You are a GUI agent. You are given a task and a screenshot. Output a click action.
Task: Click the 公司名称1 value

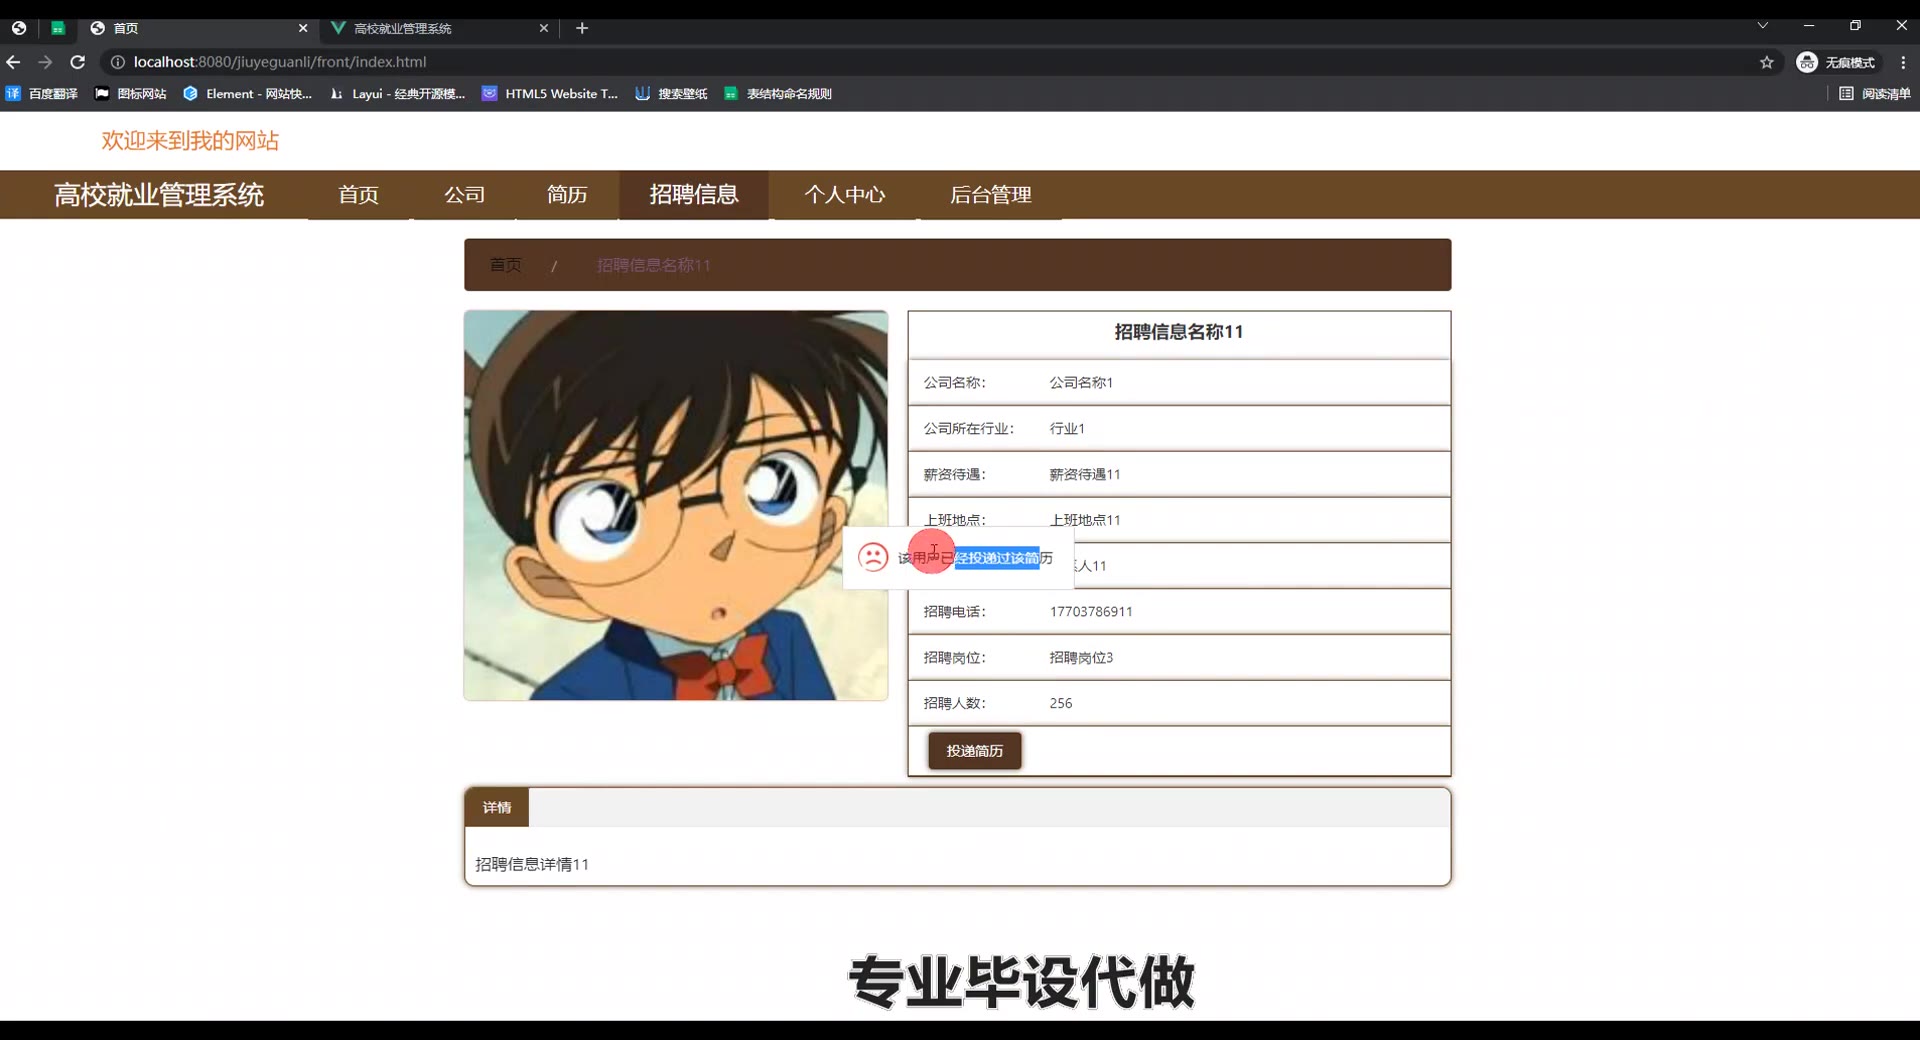[1081, 383]
